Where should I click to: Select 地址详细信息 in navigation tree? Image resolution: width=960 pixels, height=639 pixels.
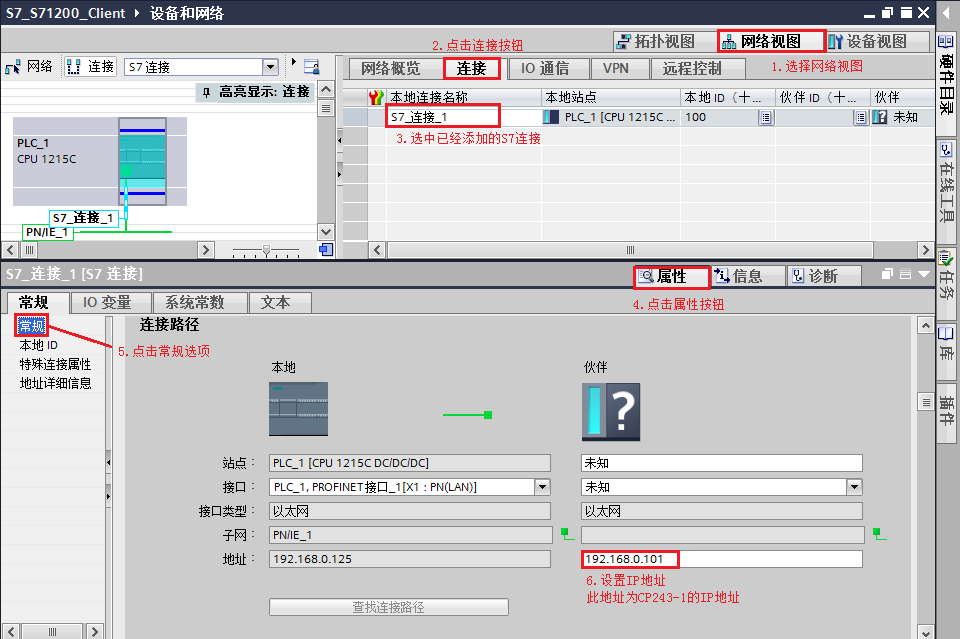[x=55, y=384]
